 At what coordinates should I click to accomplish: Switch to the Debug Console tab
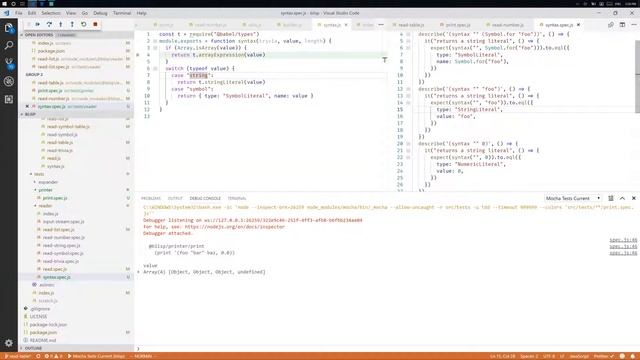[x=205, y=198]
